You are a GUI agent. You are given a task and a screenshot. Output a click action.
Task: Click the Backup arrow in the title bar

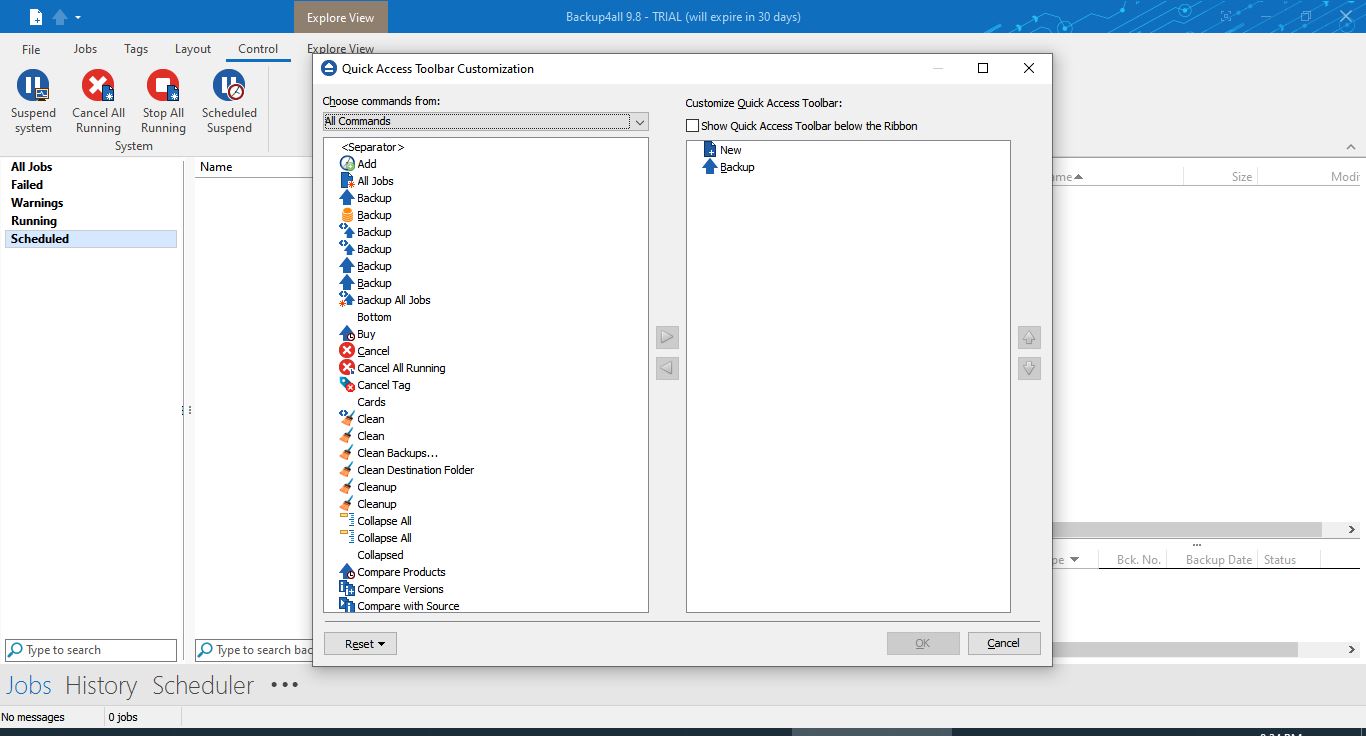(59, 17)
